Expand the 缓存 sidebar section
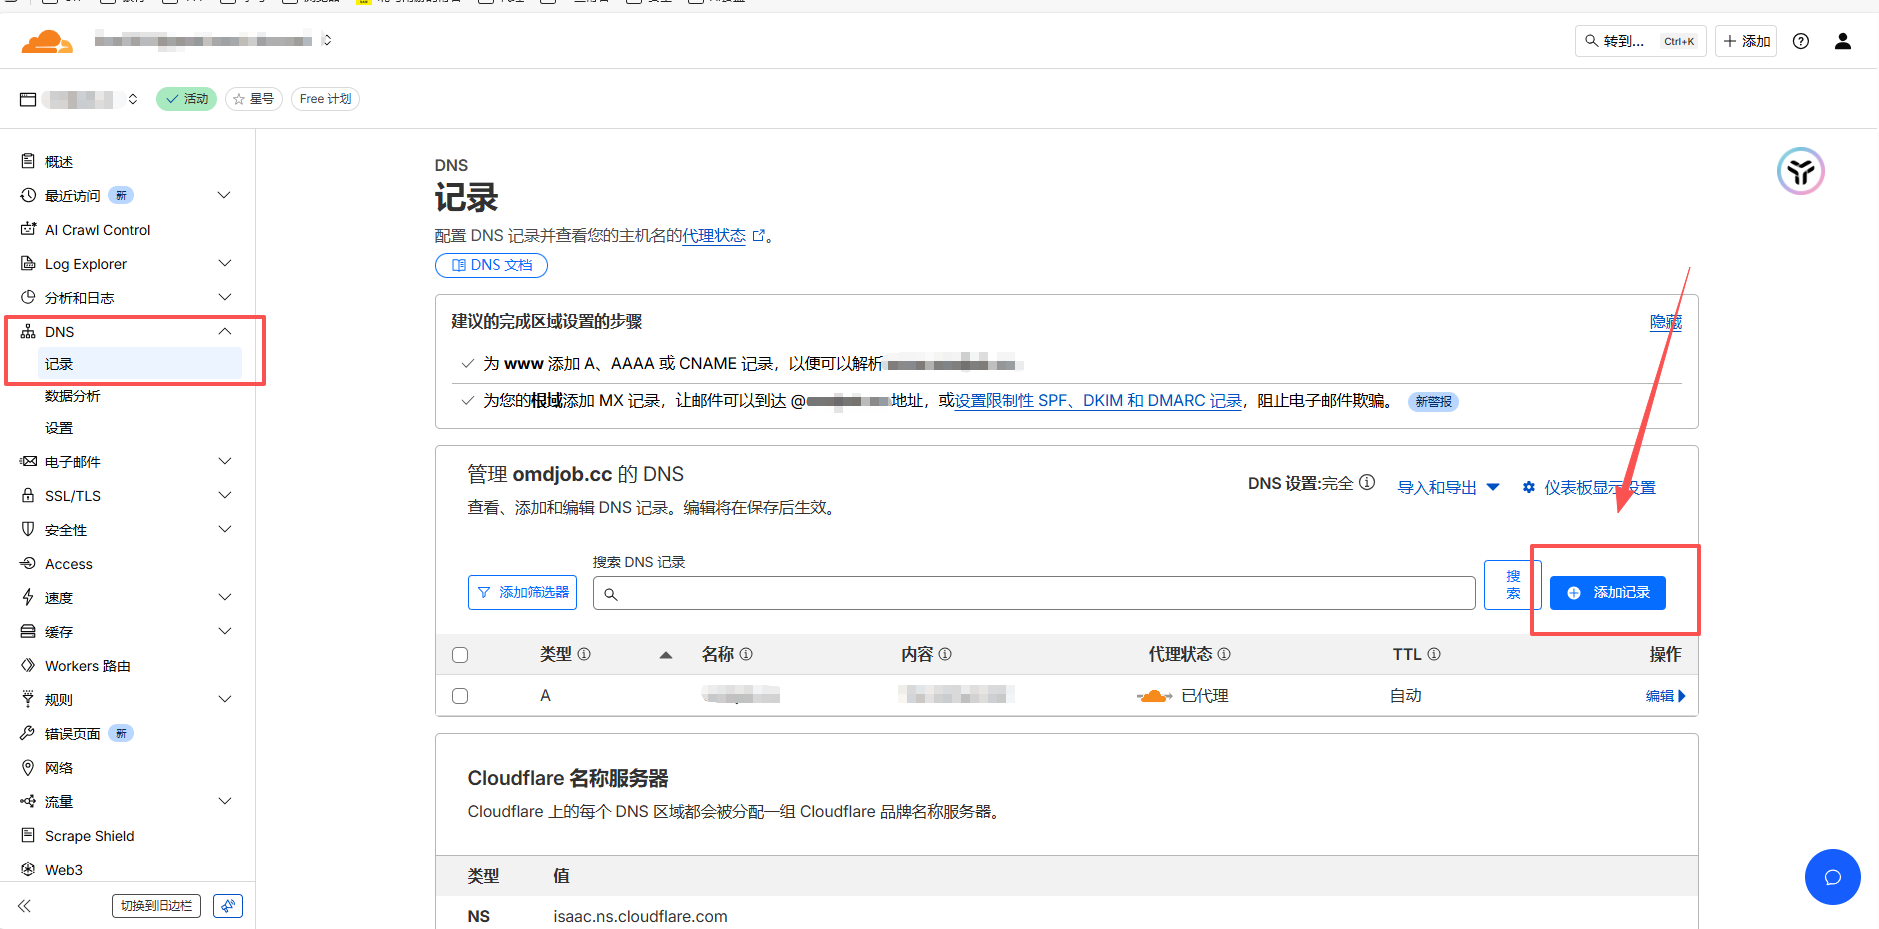1879x929 pixels. coord(225,631)
